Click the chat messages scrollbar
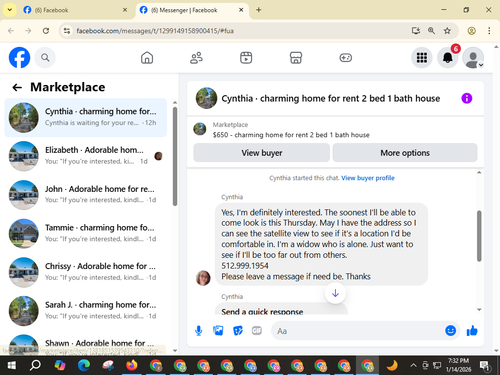The height and width of the screenshot is (375, 500). pyautogui.click(x=479, y=236)
